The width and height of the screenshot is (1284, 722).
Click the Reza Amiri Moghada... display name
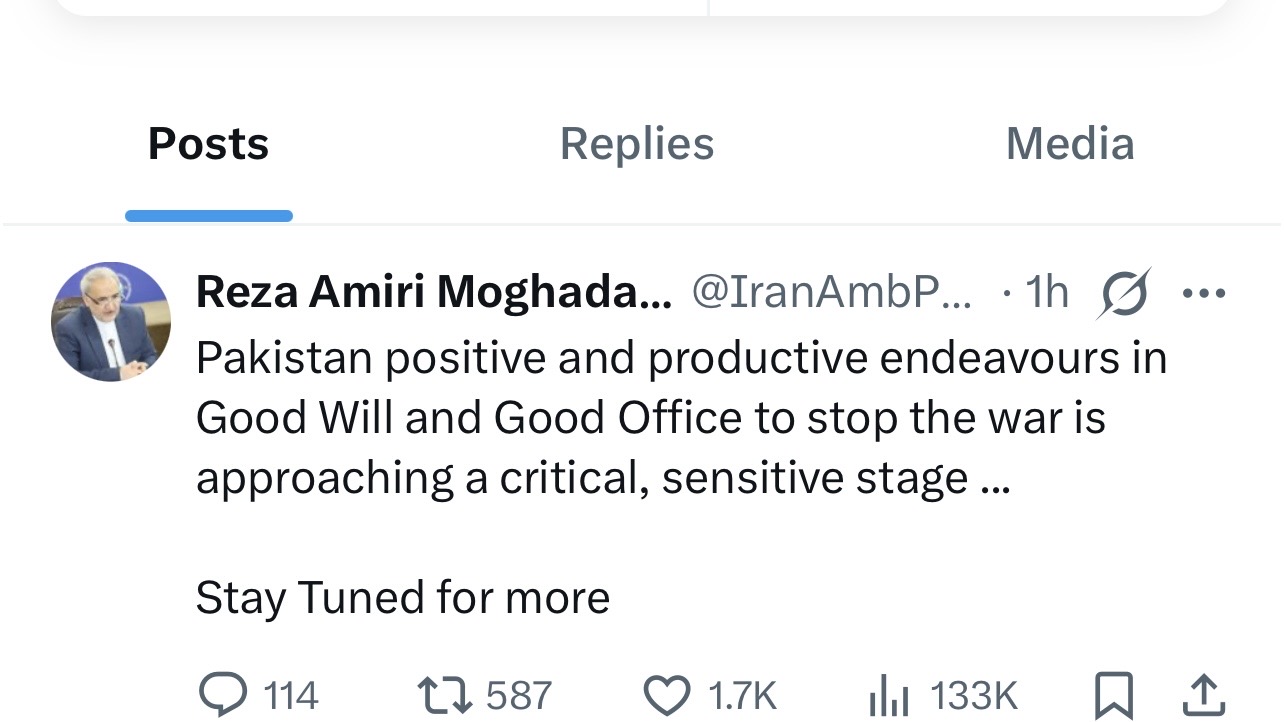click(x=434, y=293)
